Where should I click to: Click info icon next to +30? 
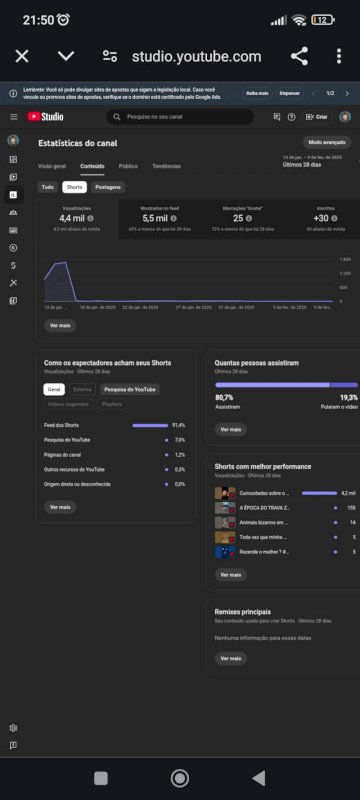tap(334, 218)
